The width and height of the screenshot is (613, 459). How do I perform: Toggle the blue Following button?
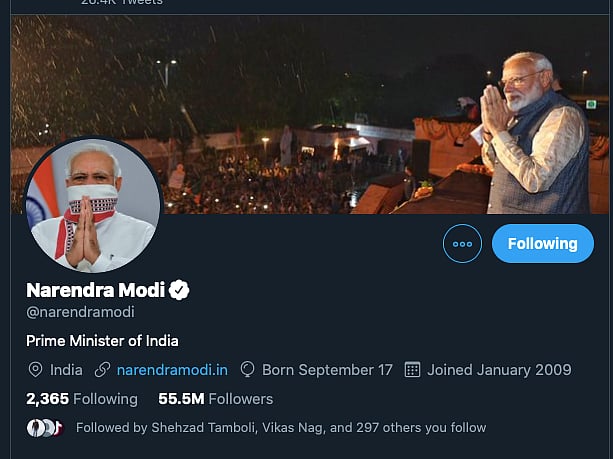click(x=542, y=243)
